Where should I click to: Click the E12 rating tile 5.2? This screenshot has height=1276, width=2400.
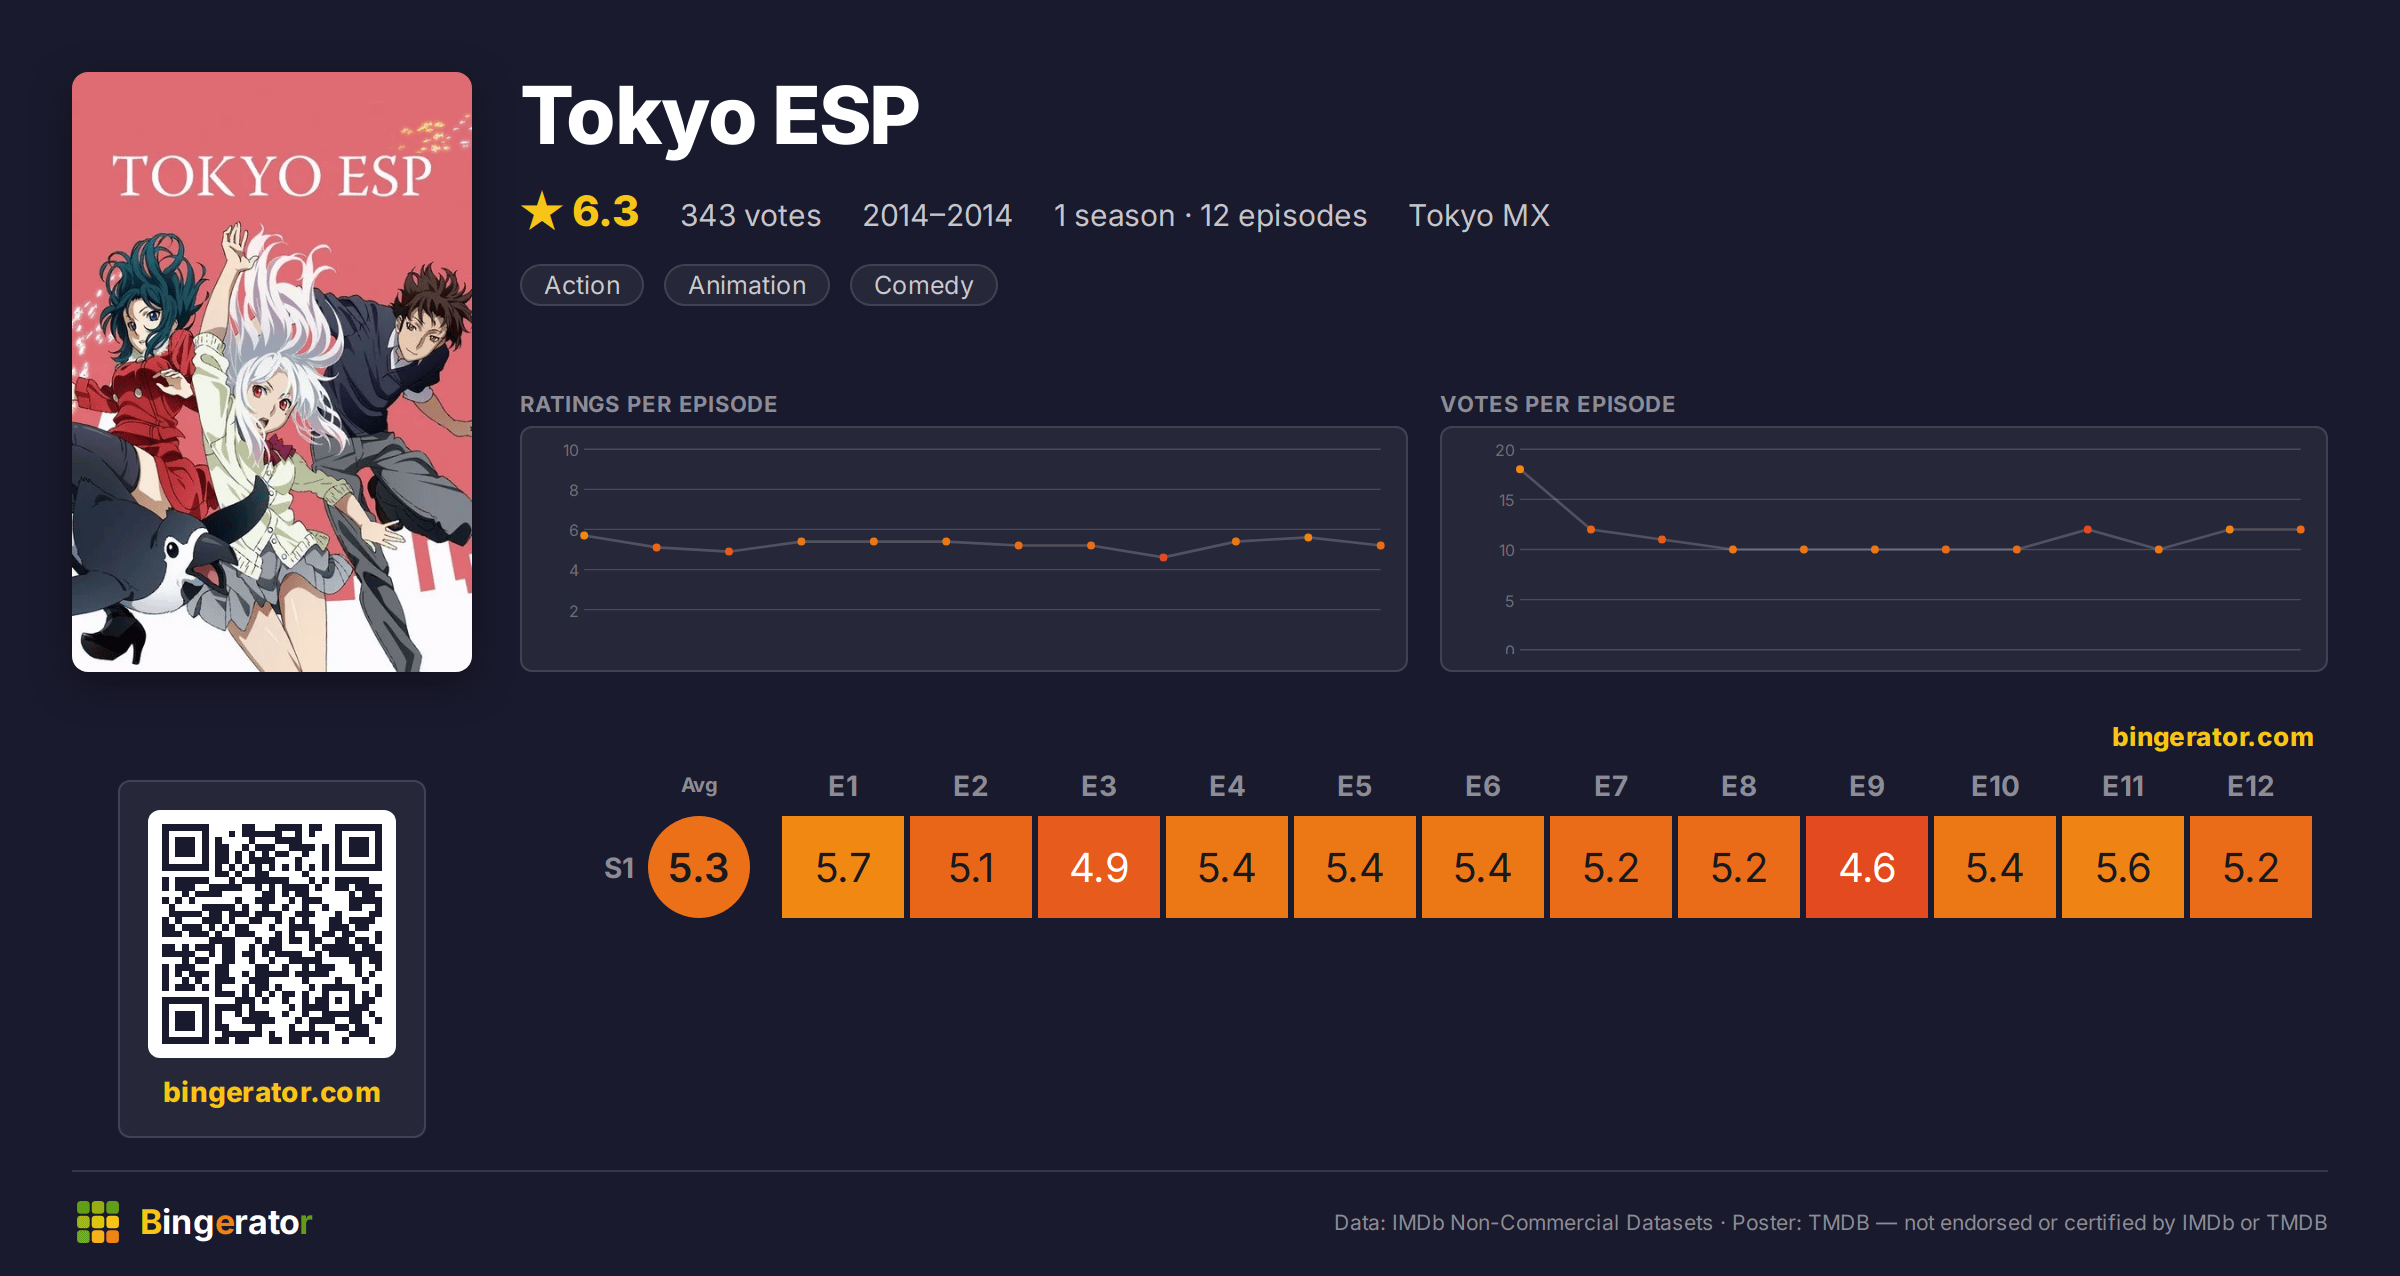pos(2251,867)
